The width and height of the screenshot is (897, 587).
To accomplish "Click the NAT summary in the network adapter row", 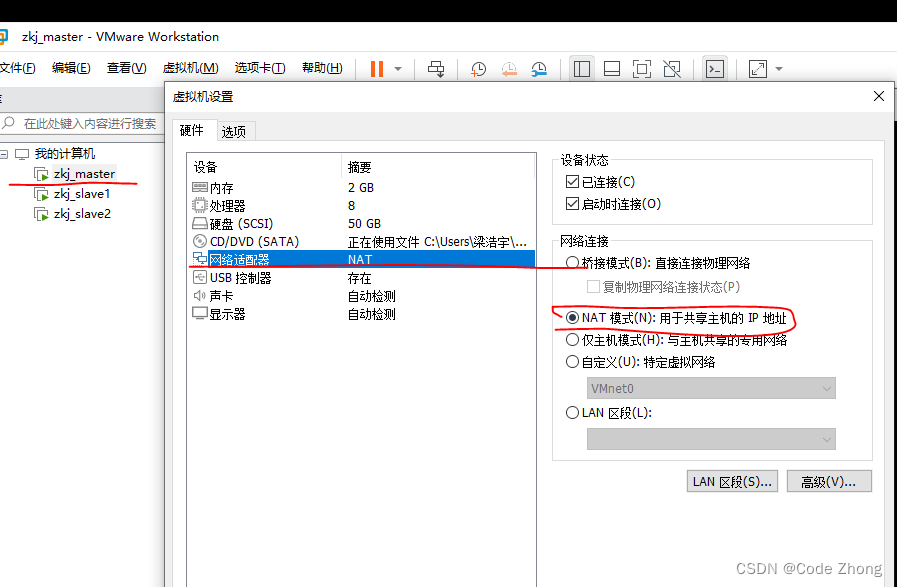I will pos(360,259).
